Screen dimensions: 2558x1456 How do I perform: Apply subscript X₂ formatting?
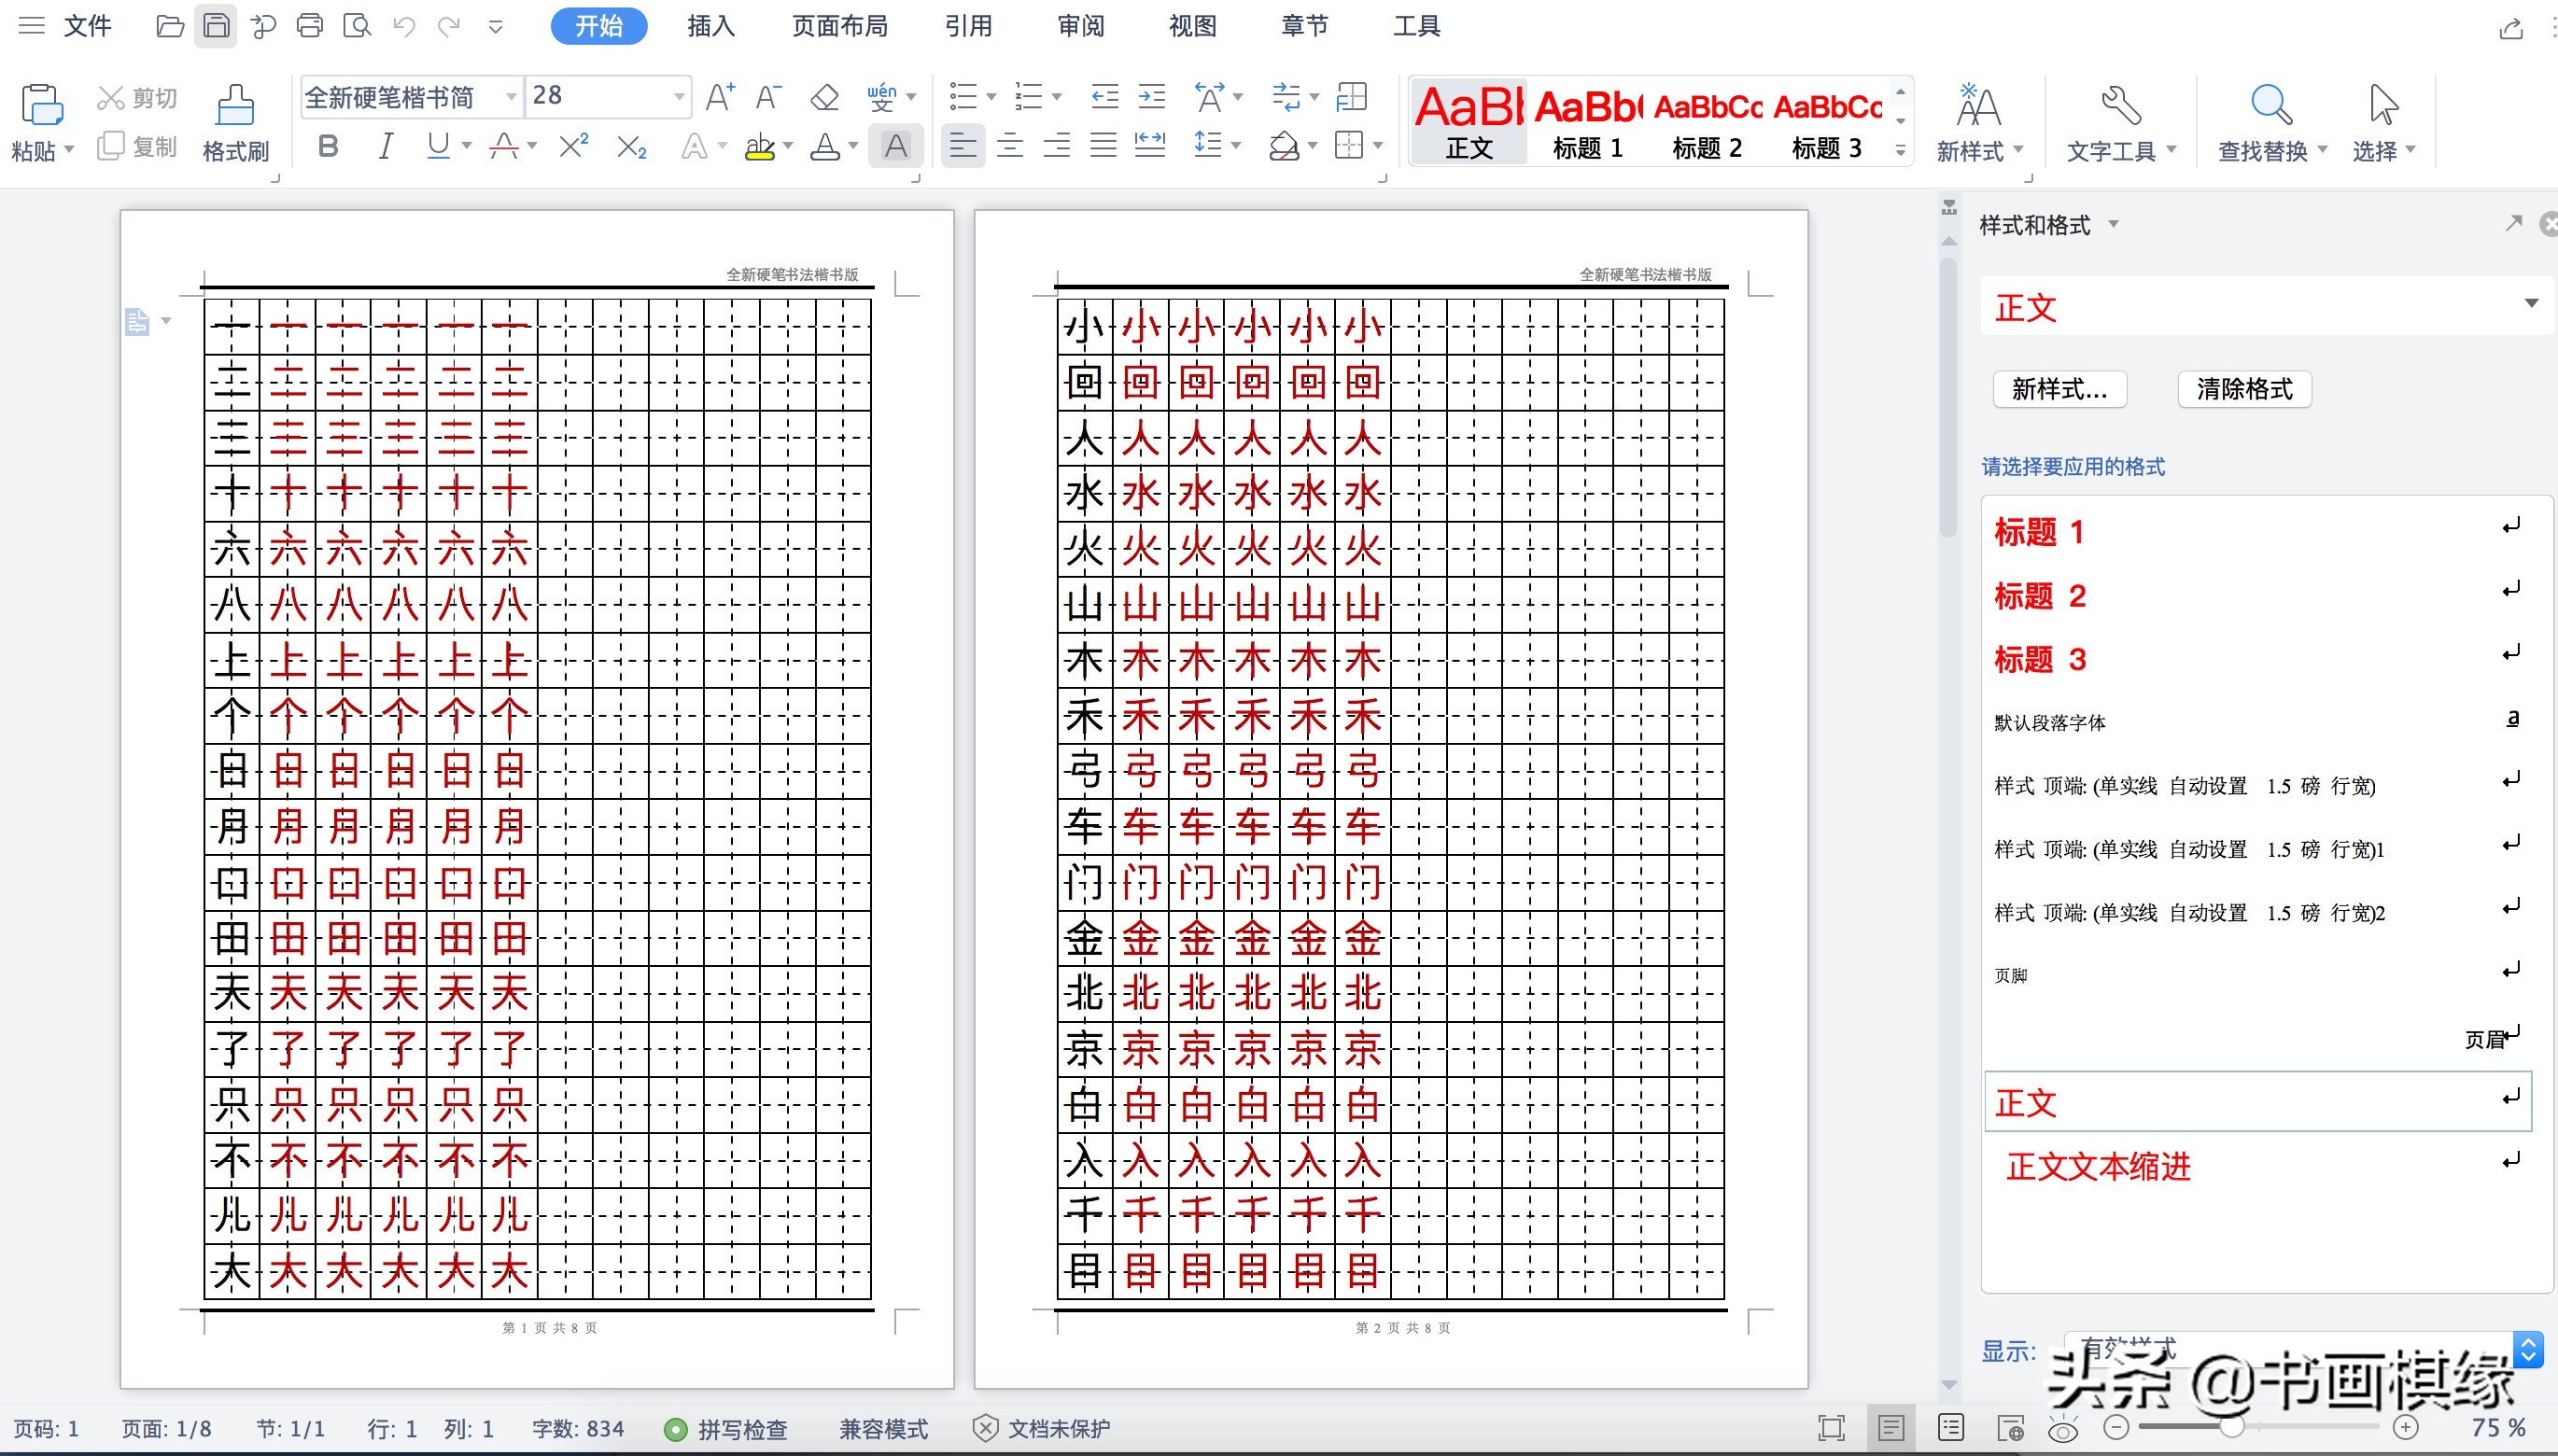point(631,147)
